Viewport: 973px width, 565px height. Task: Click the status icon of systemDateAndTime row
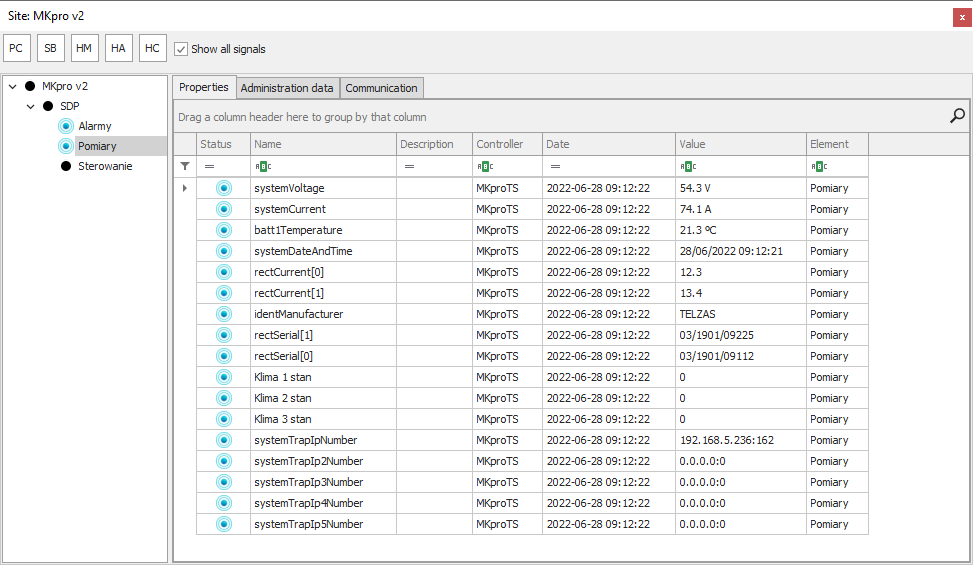[x=224, y=251]
